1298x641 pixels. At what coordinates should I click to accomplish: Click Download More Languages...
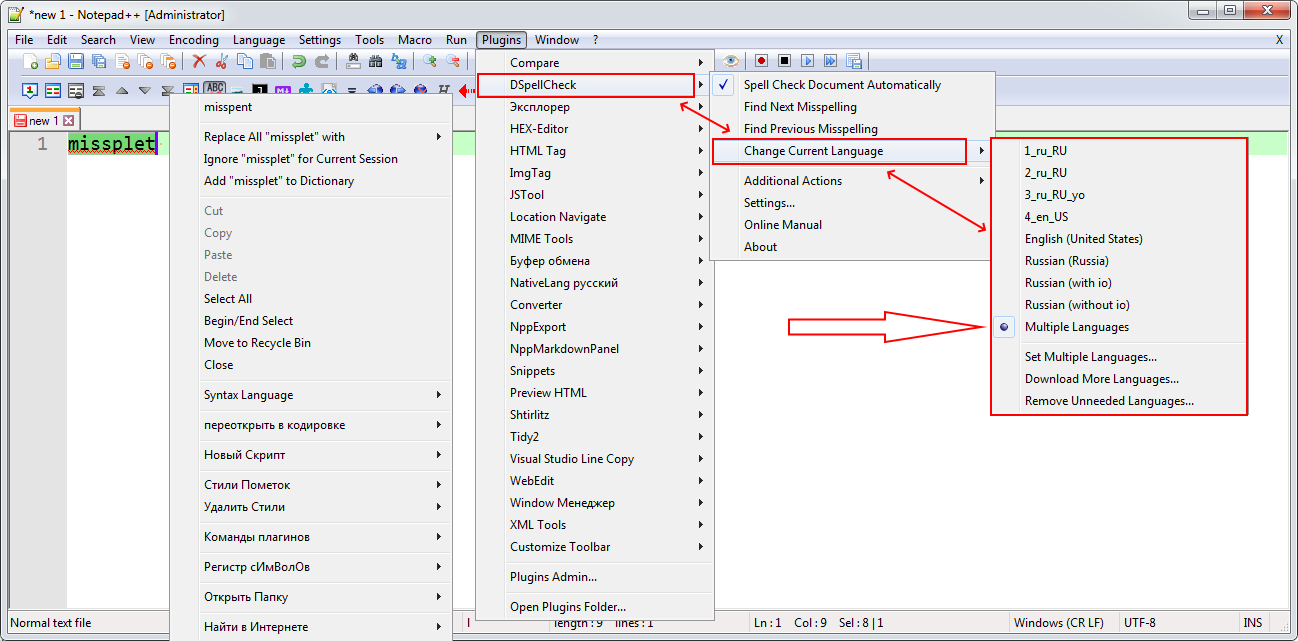click(x=1119, y=379)
